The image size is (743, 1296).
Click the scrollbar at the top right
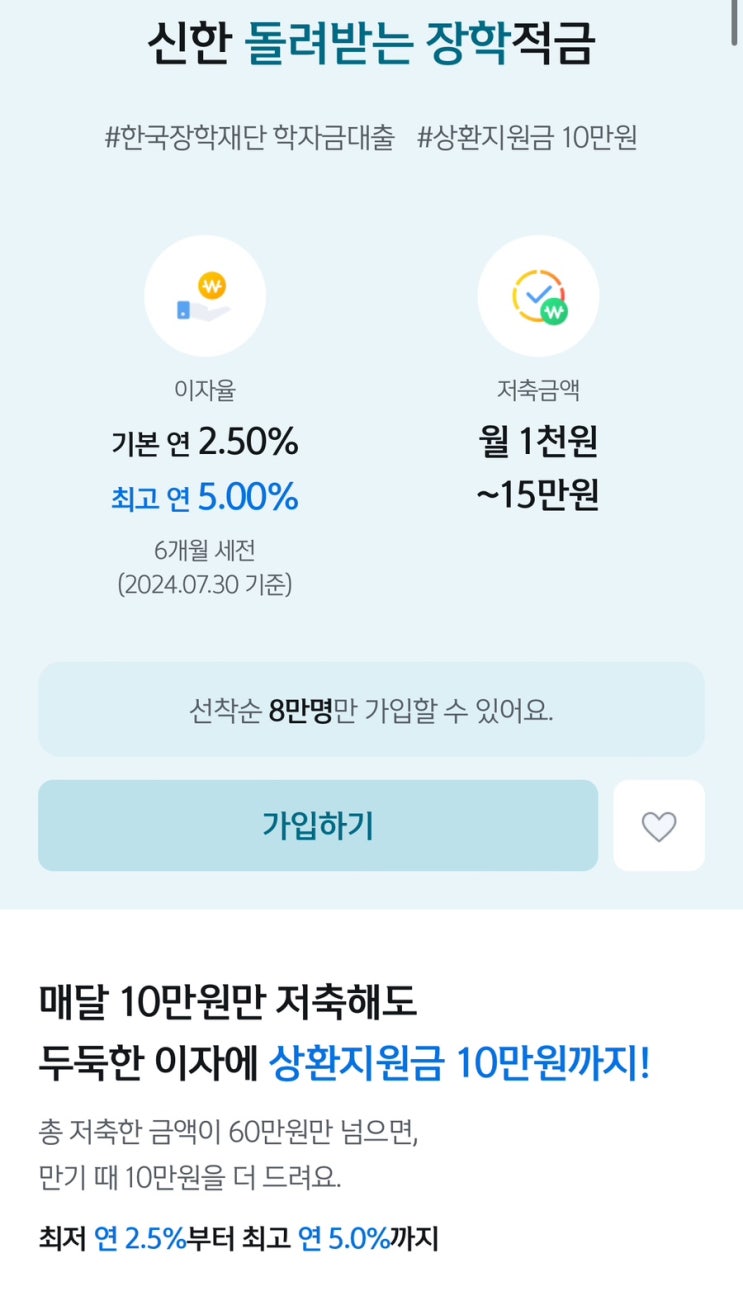point(737,20)
